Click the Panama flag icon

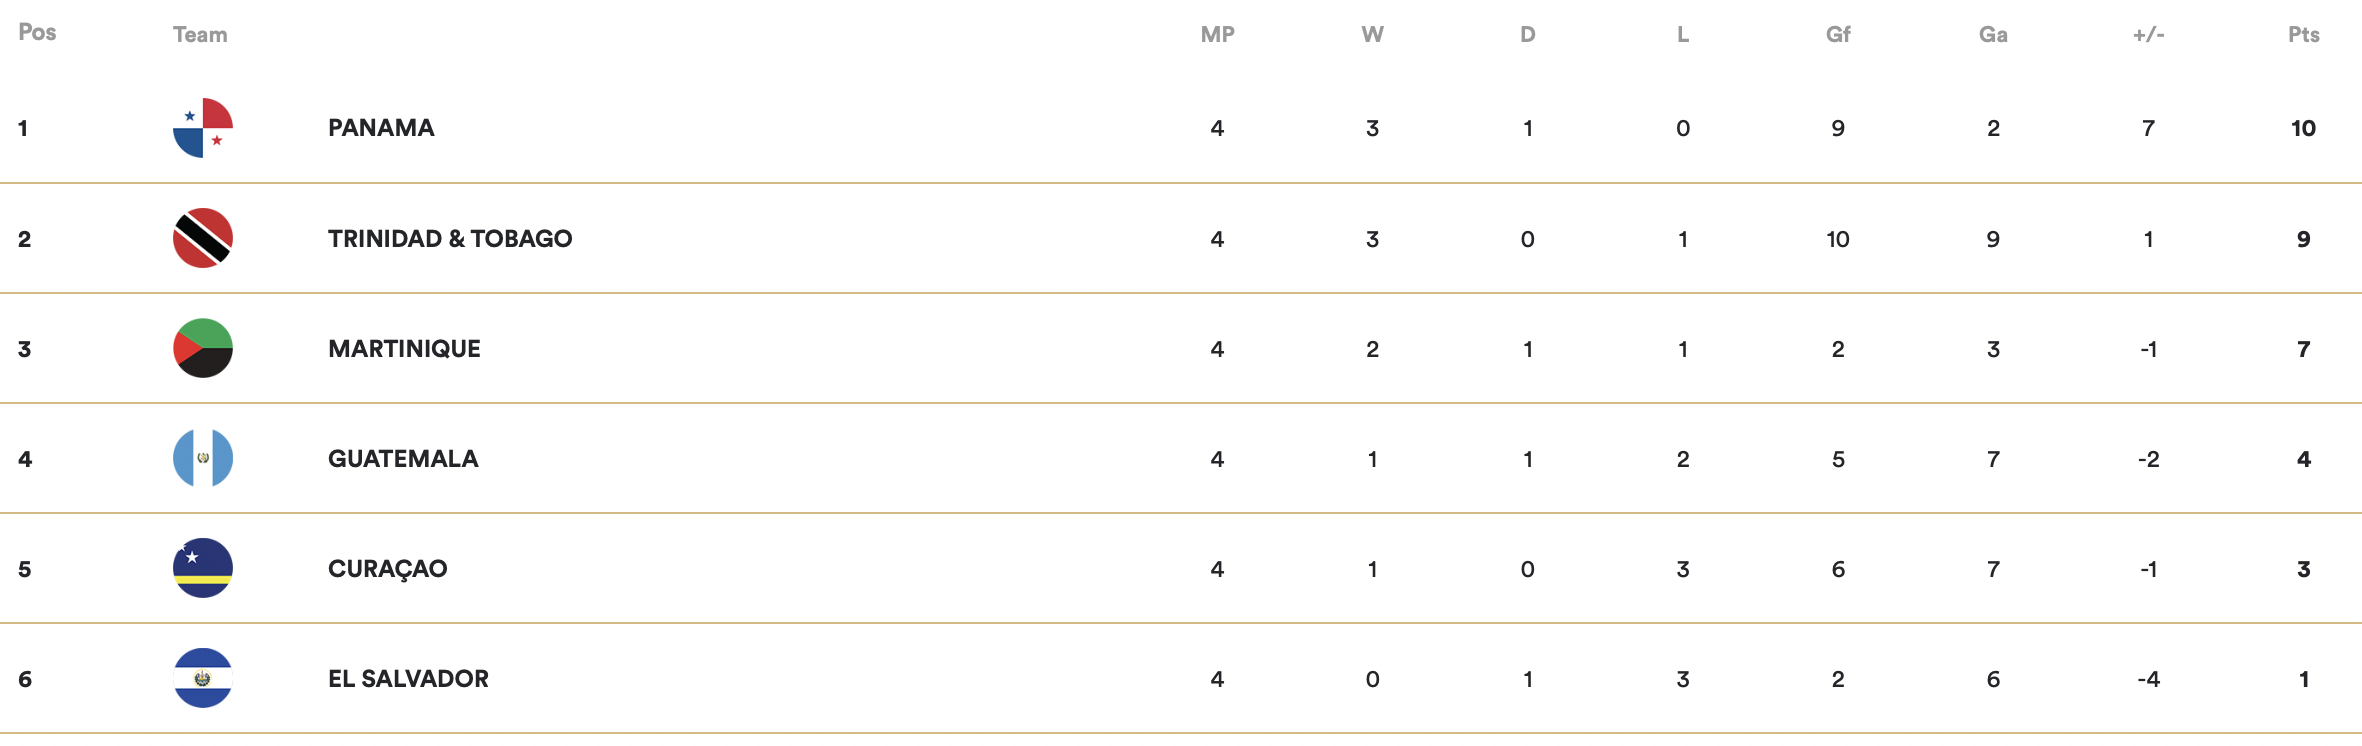[x=203, y=128]
